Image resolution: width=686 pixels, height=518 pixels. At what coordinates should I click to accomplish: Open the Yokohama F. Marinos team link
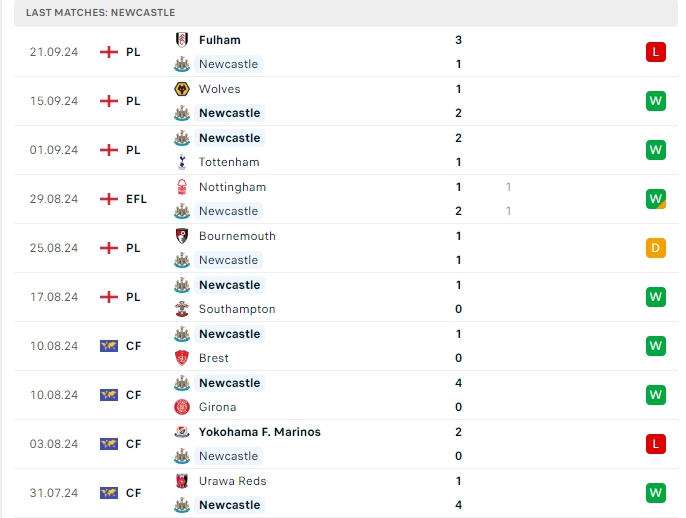coord(260,432)
